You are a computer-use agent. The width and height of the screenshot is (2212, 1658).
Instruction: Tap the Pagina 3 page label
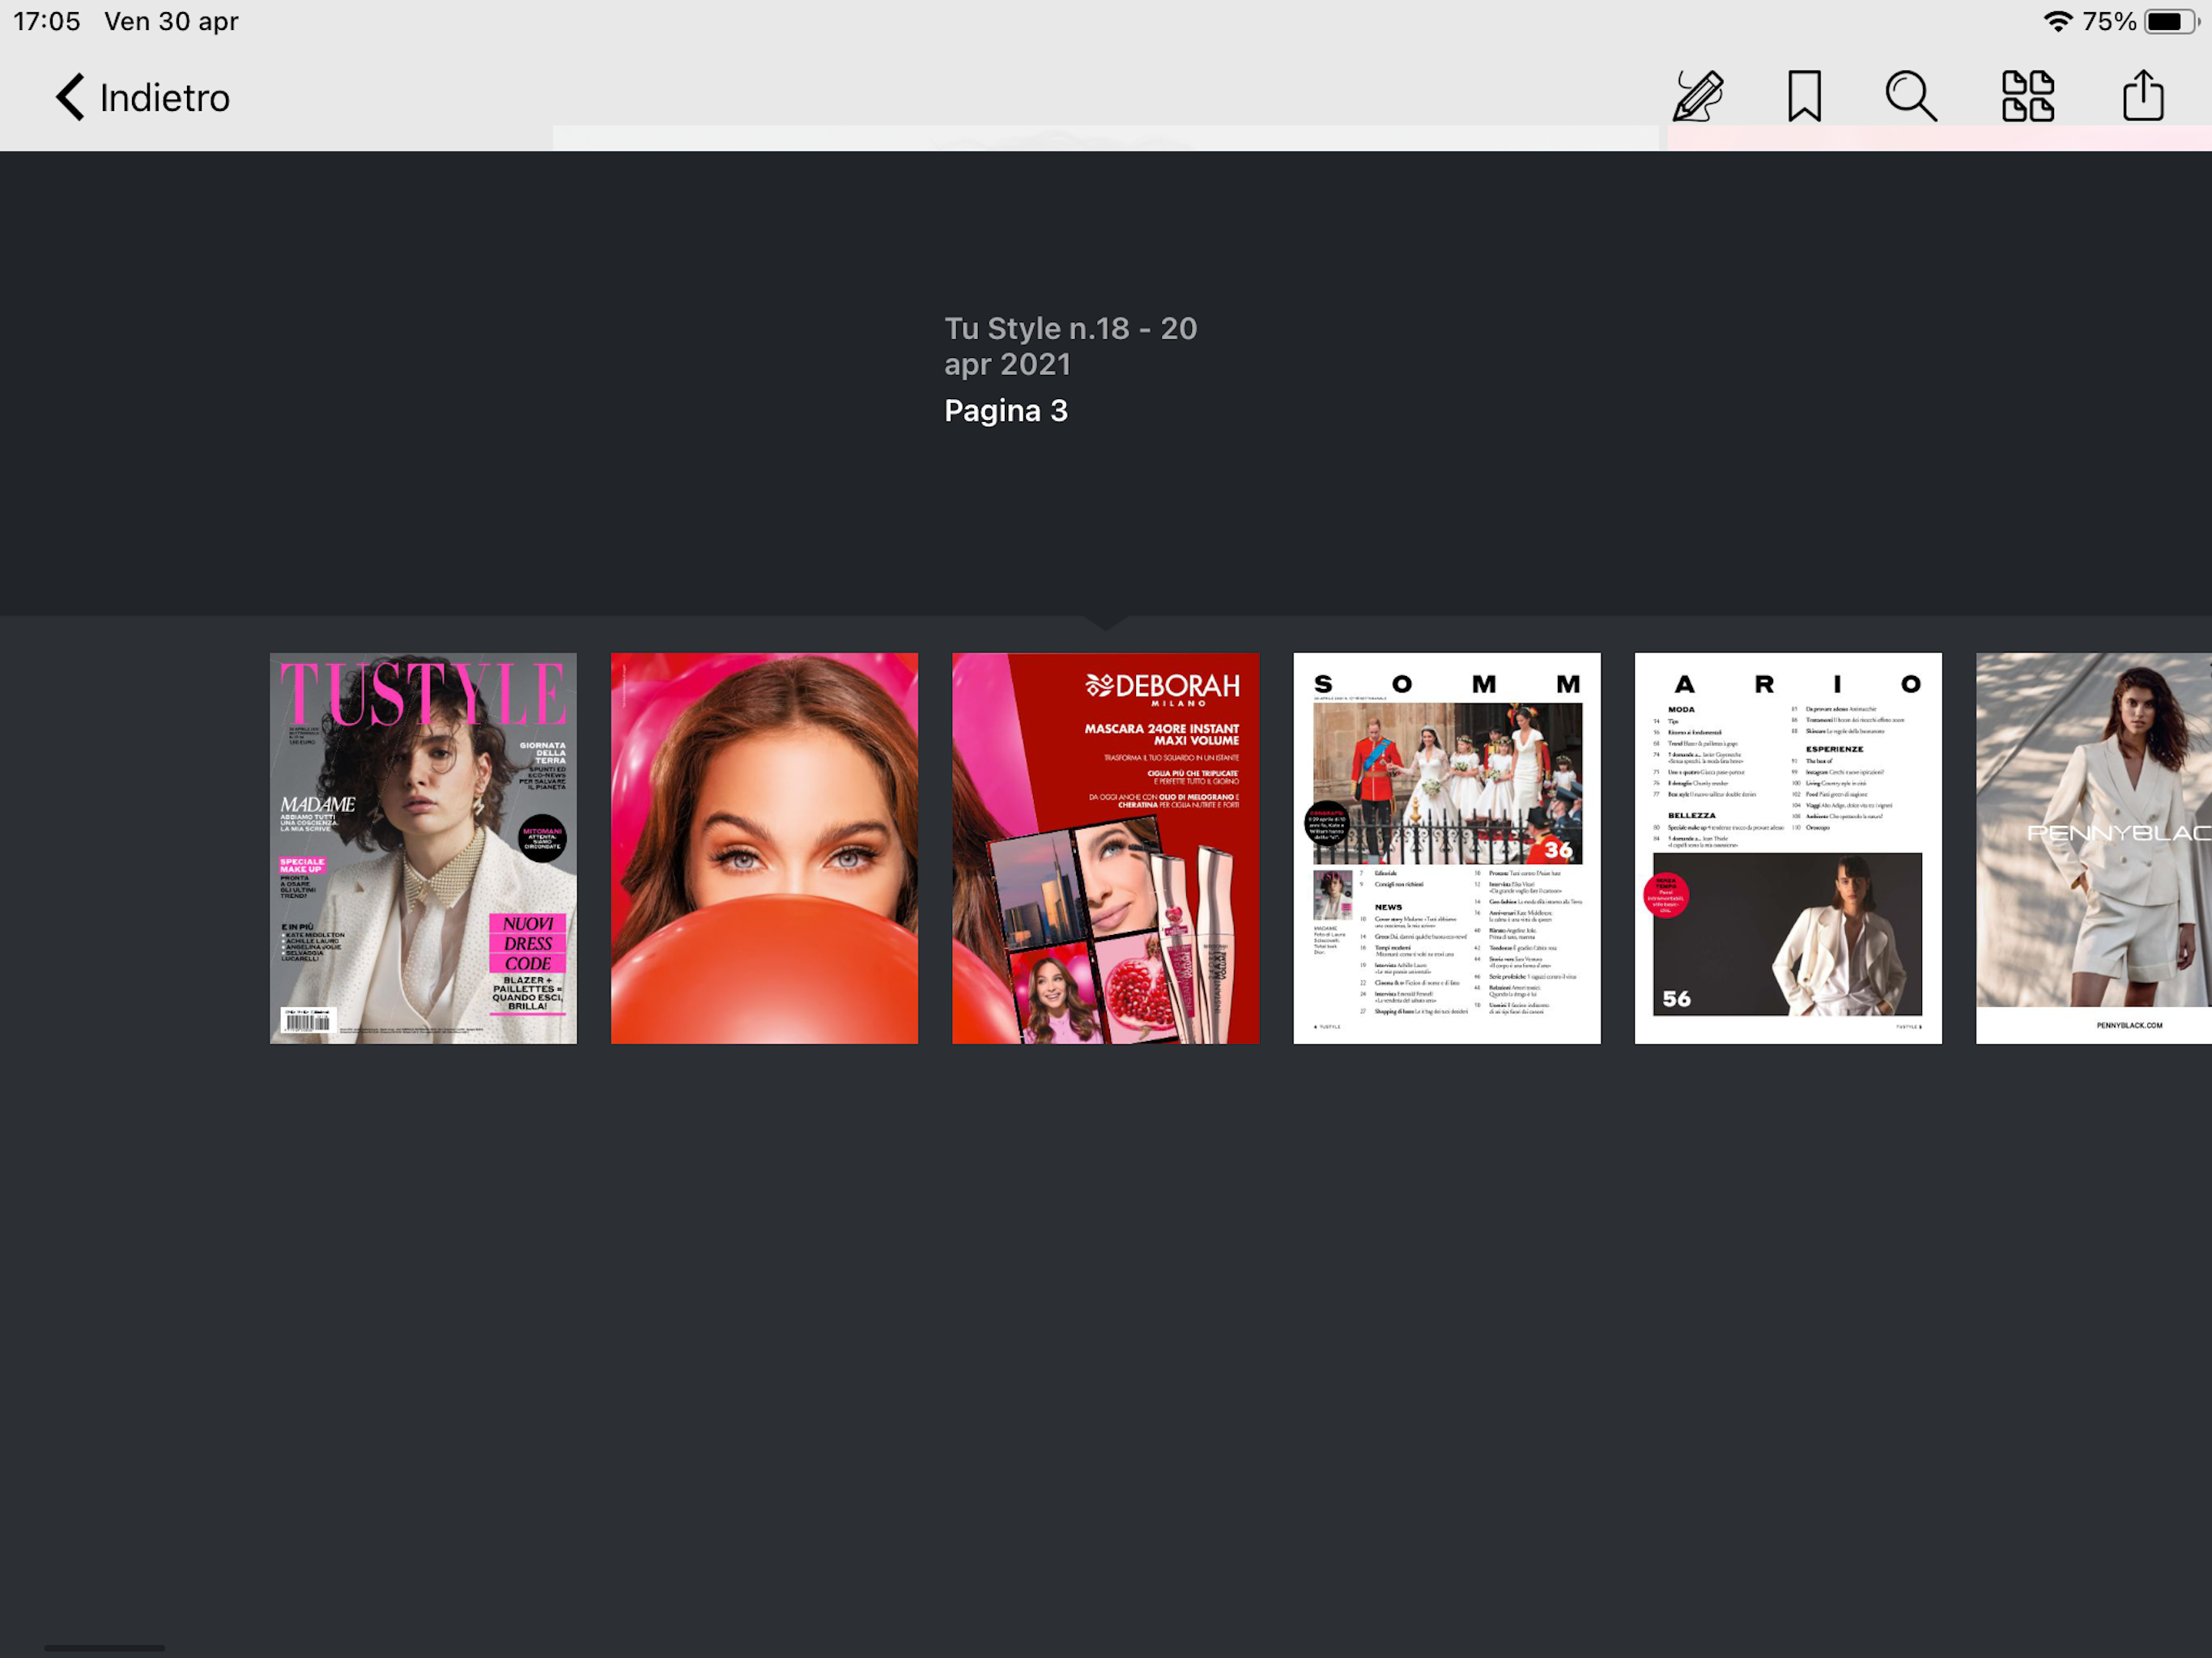(x=1005, y=410)
